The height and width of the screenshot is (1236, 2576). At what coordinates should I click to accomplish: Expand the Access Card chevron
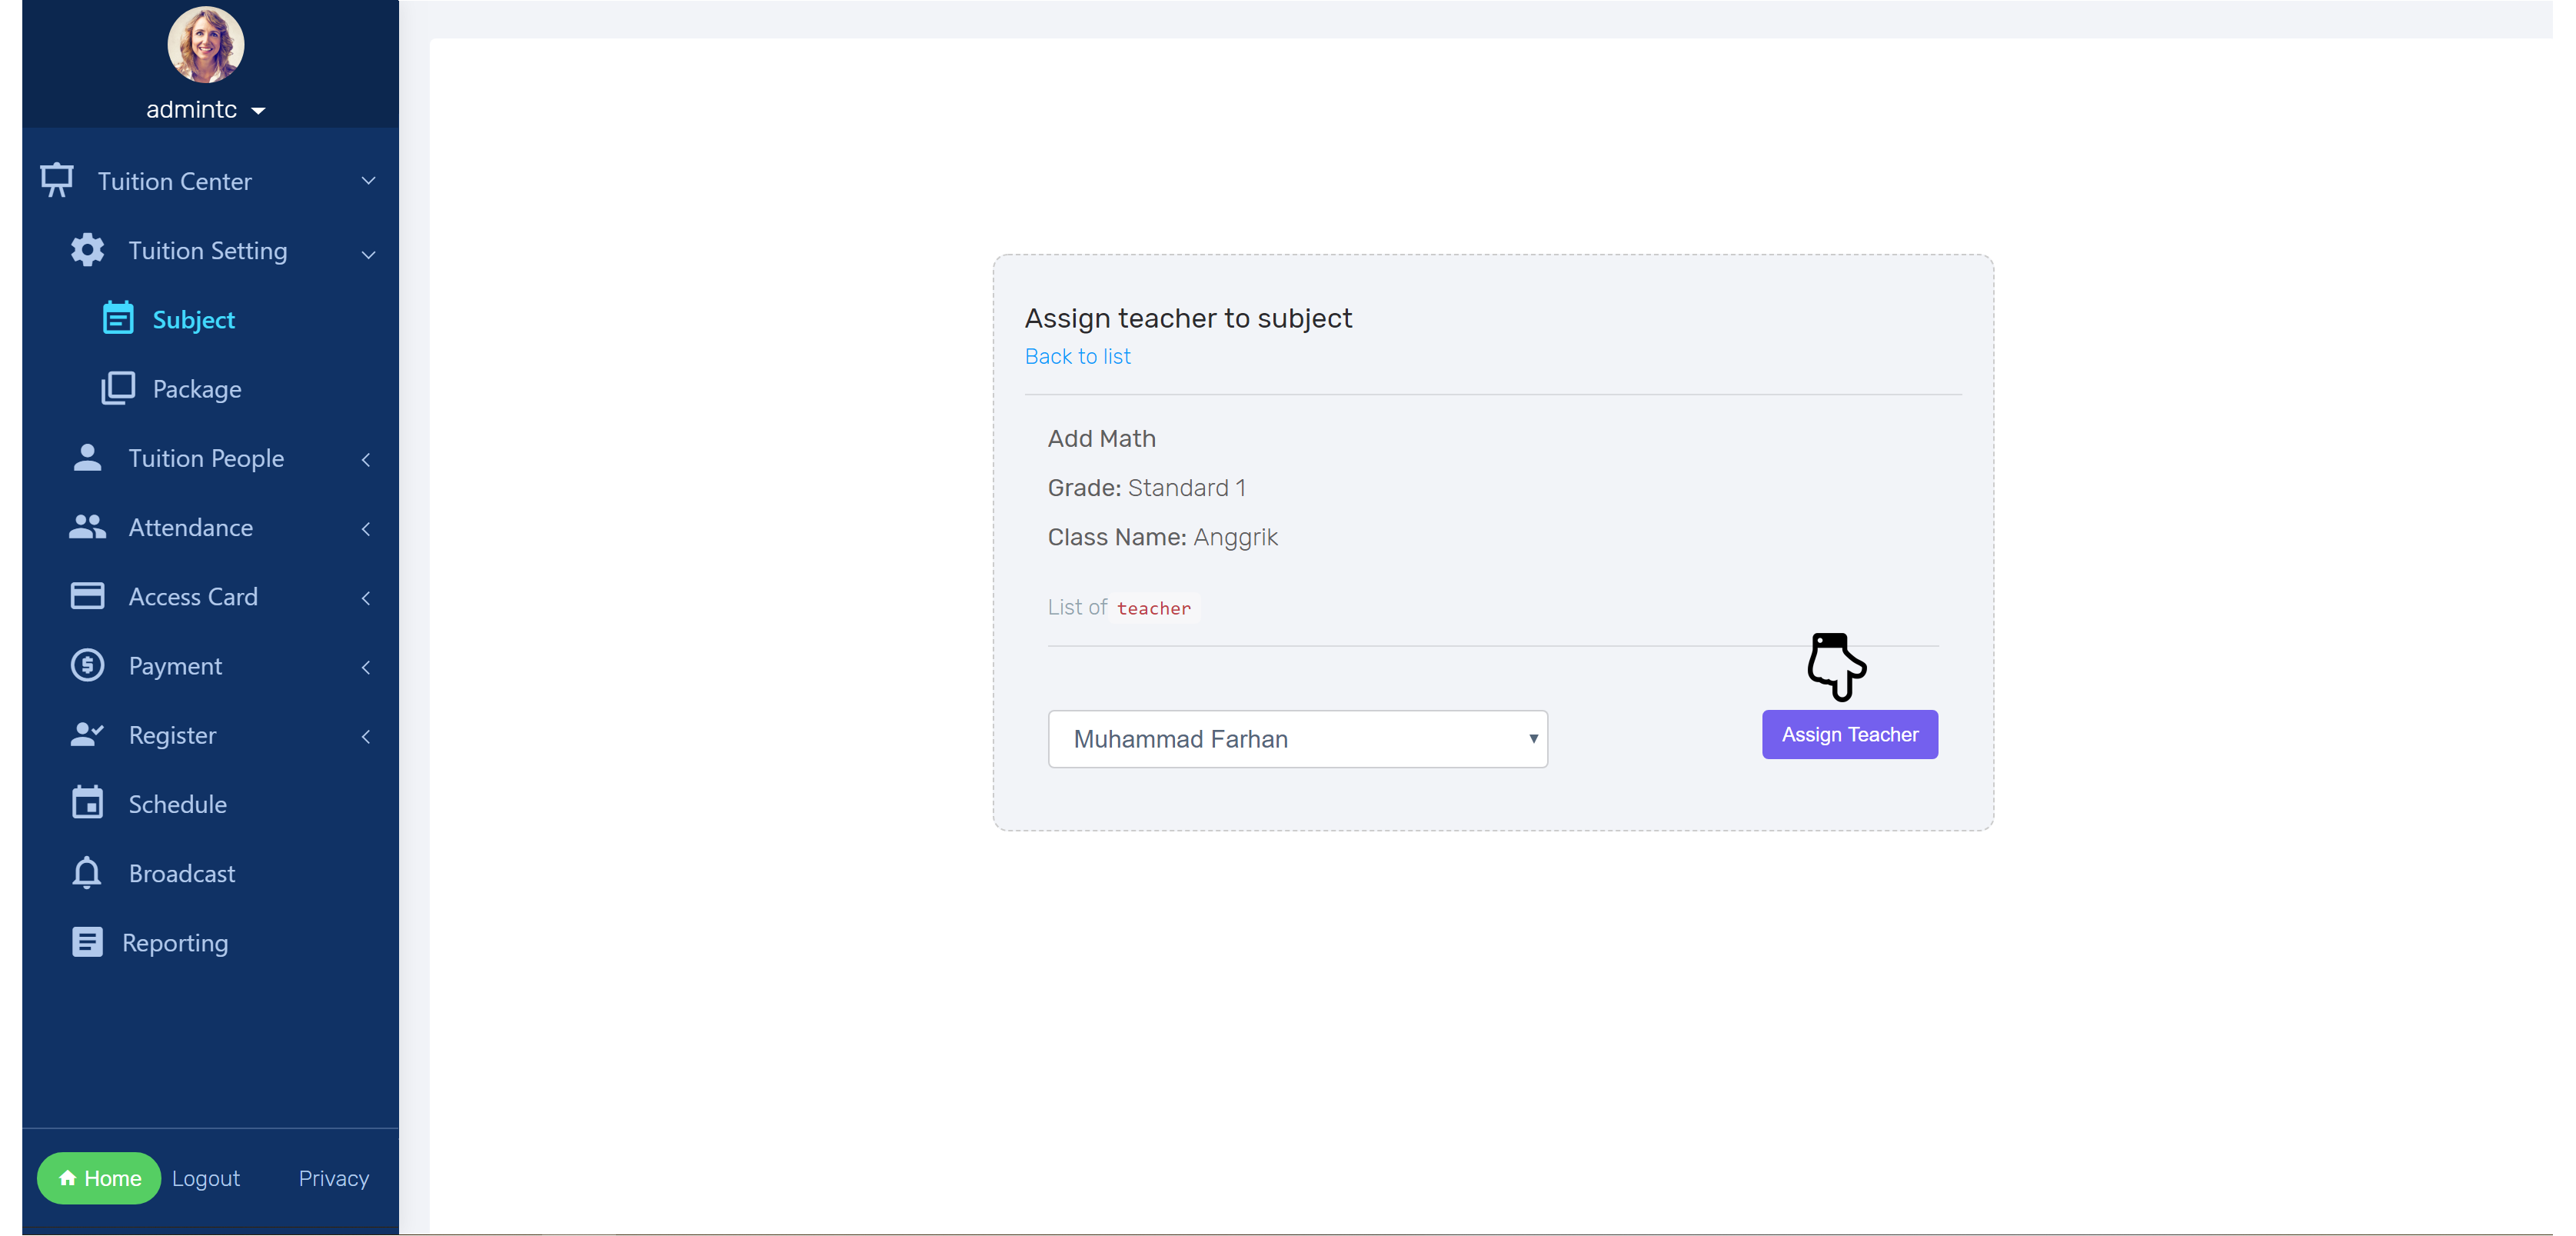tap(366, 597)
